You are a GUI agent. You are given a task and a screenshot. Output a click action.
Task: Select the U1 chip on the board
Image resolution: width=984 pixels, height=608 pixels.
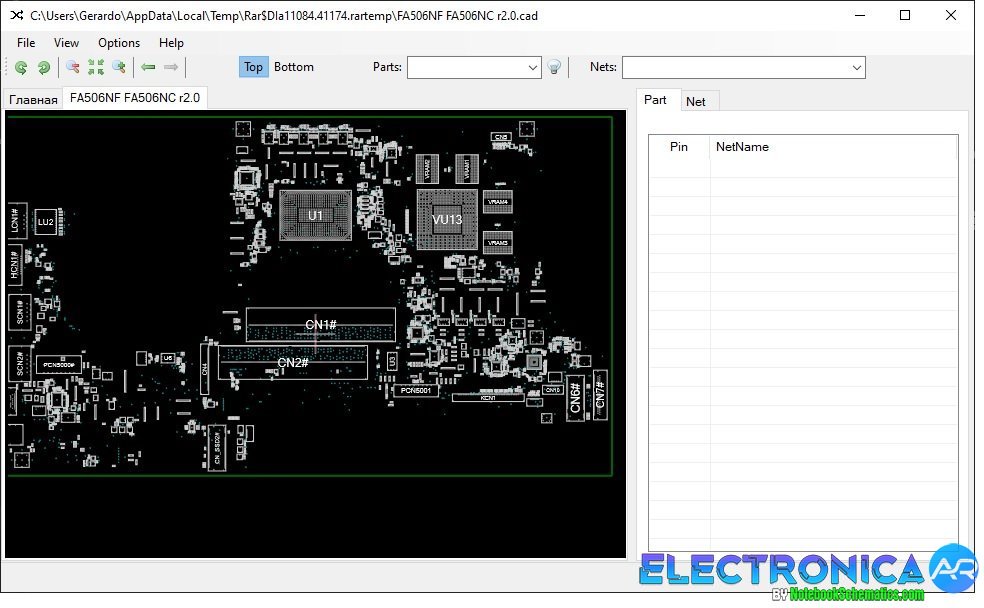pos(315,216)
